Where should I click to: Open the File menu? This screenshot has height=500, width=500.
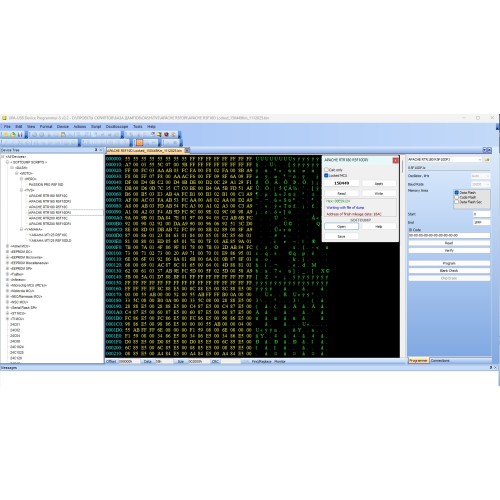tap(7, 127)
